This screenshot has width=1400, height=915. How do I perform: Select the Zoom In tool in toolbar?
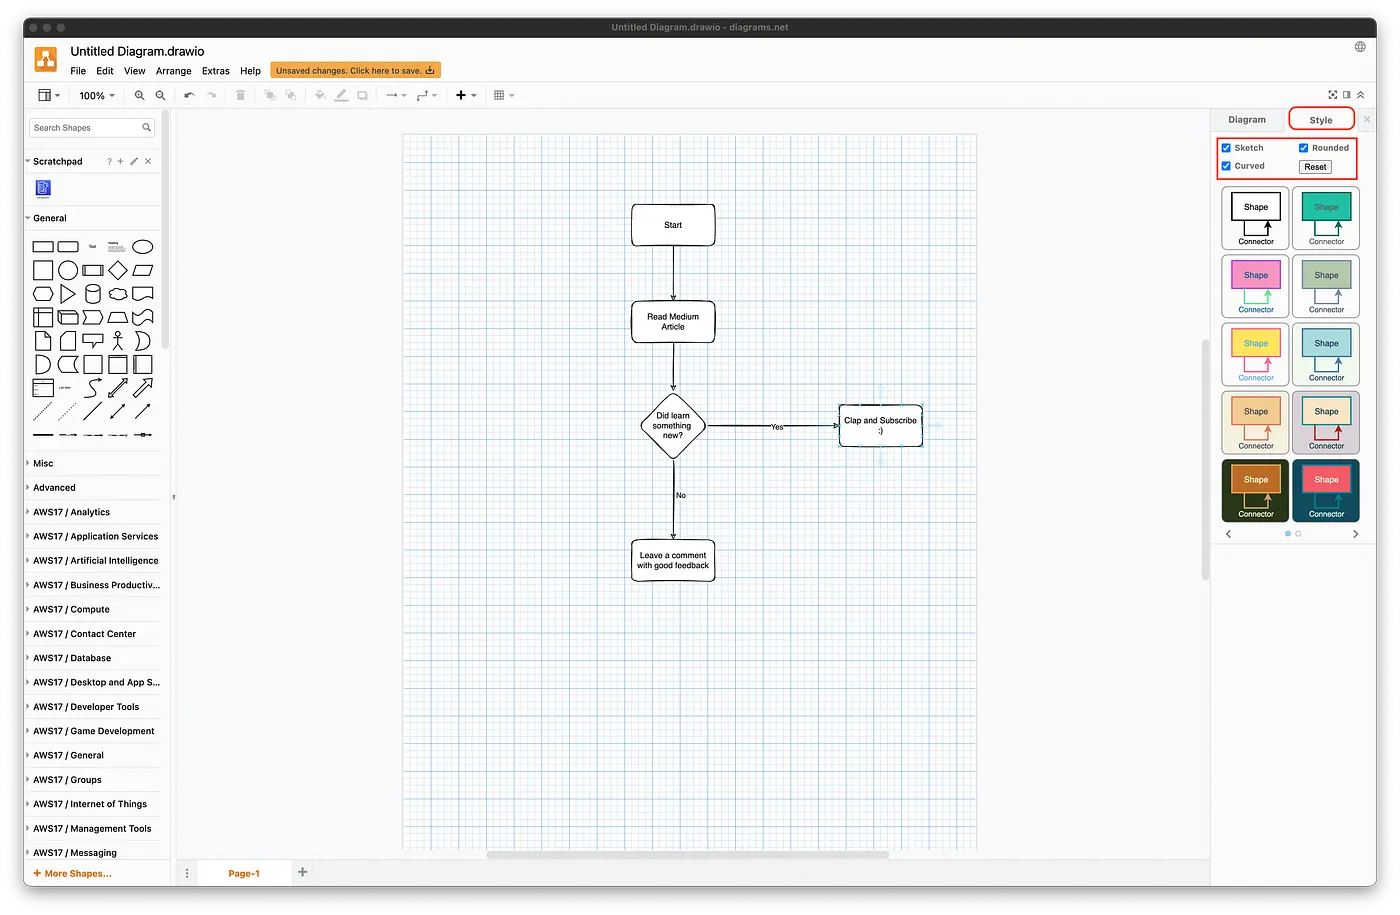click(140, 95)
